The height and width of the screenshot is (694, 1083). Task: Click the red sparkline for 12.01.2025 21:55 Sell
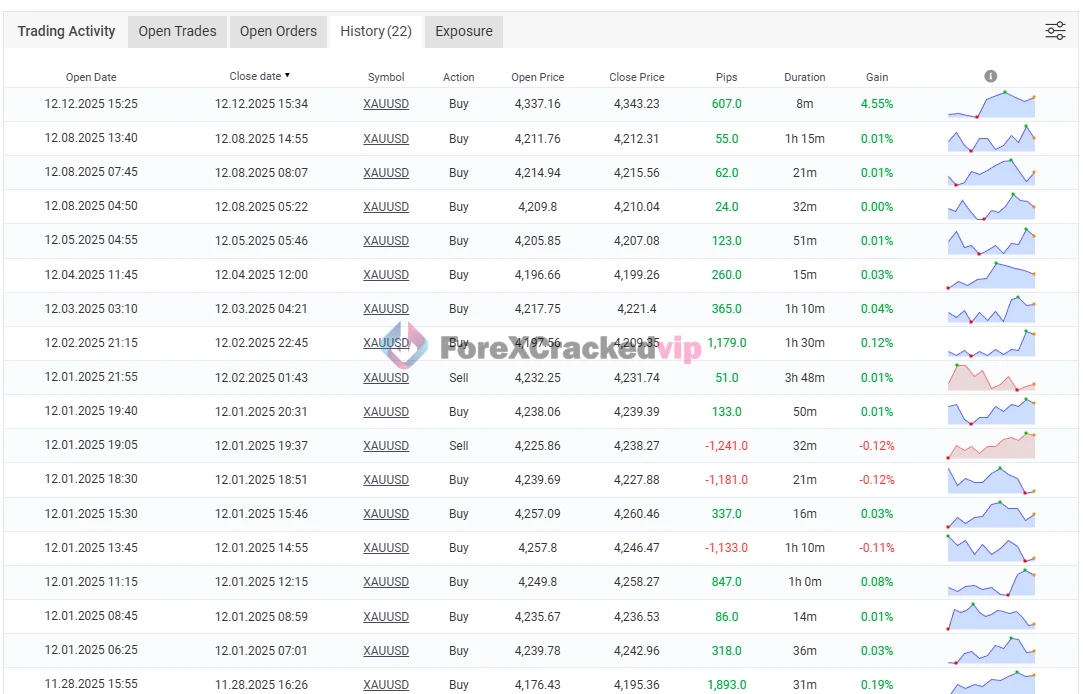coord(991,378)
